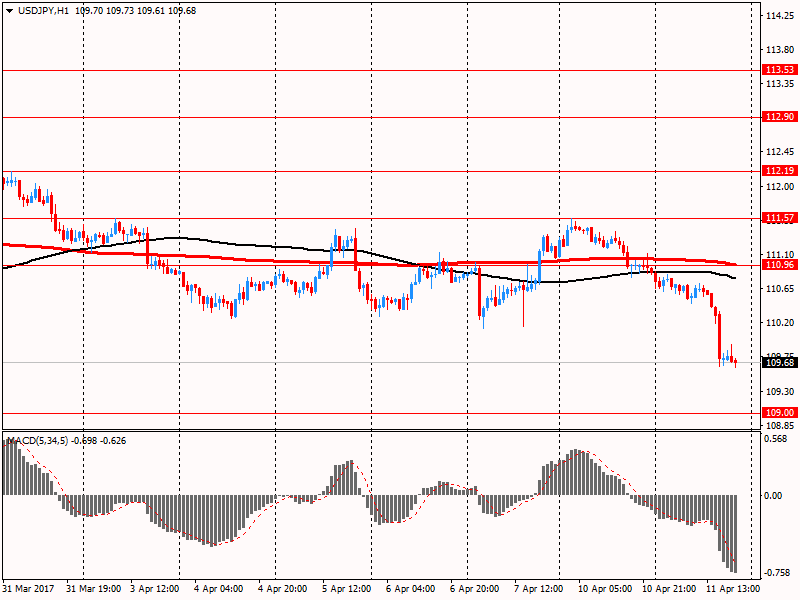Click the OHLC values 109.70 109.73 109.61 109.68
This screenshot has height=600, width=800.
136,11
